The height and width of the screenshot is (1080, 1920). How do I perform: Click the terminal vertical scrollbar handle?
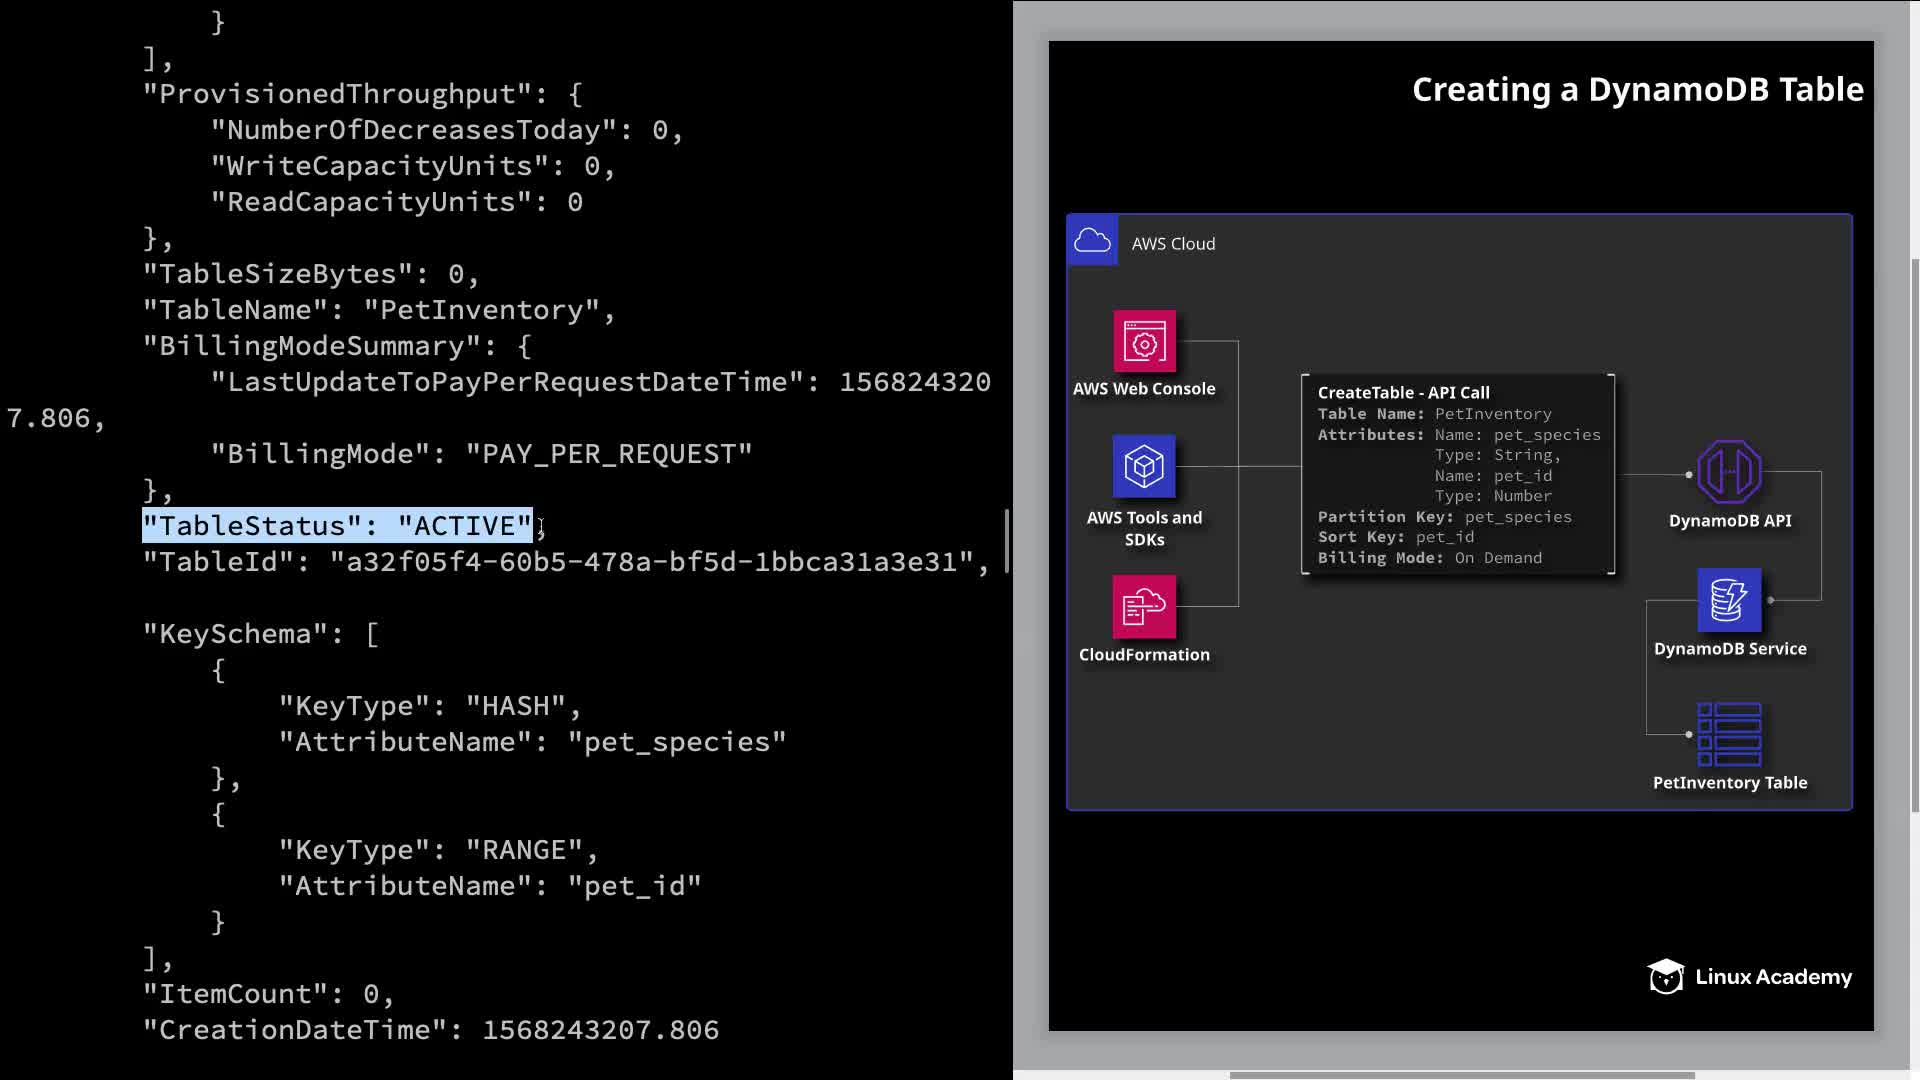coord(1006,540)
